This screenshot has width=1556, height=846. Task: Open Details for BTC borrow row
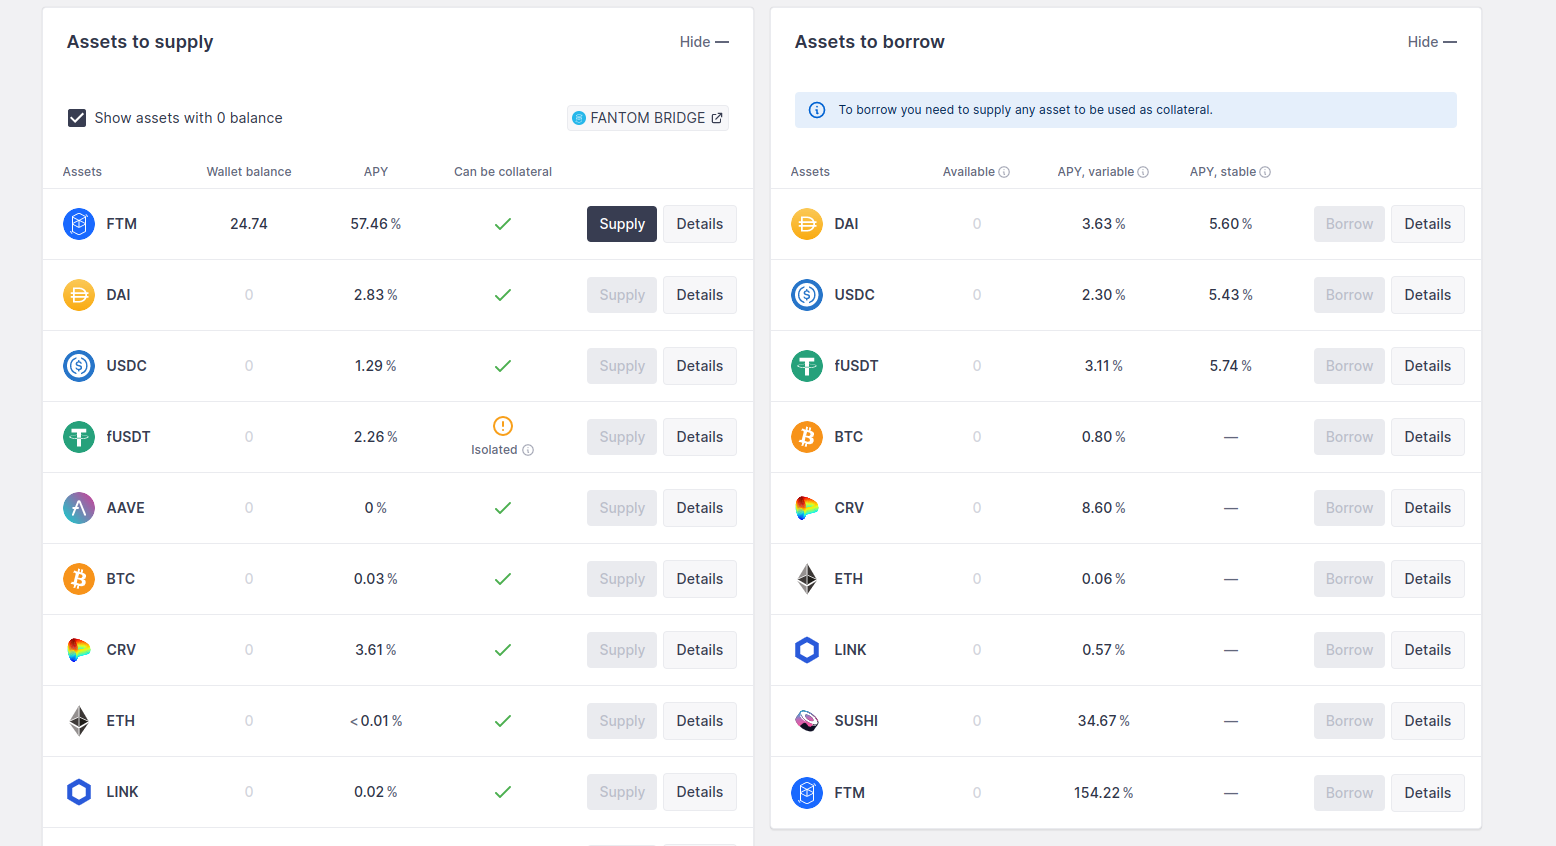1428,437
